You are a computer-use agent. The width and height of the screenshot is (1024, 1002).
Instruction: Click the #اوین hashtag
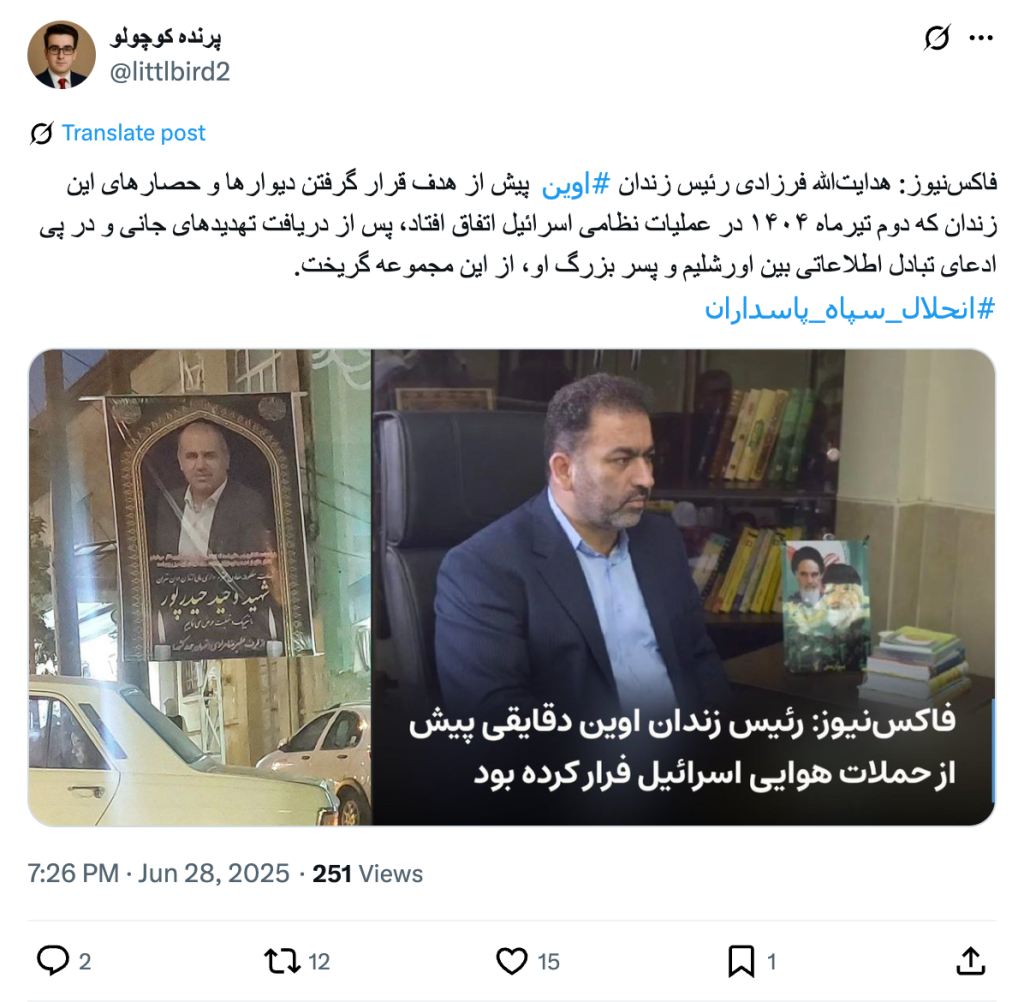click(x=576, y=184)
